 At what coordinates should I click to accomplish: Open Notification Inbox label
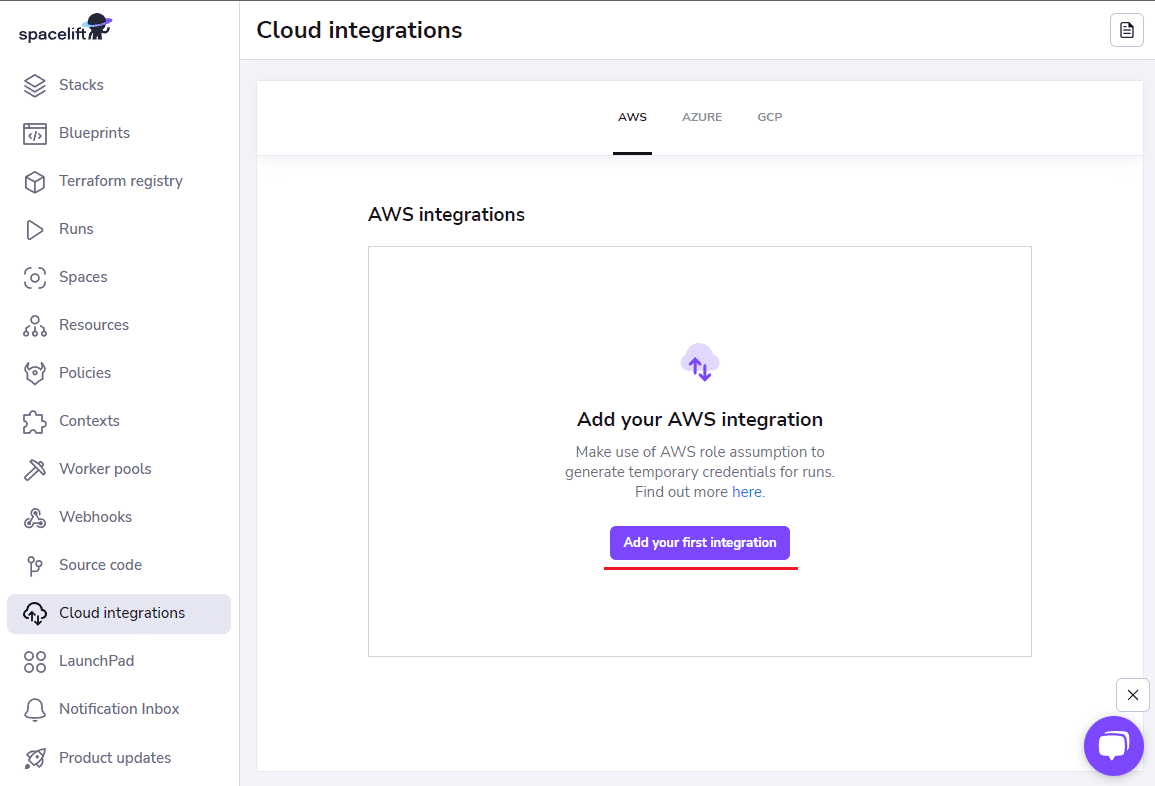(x=119, y=709)
